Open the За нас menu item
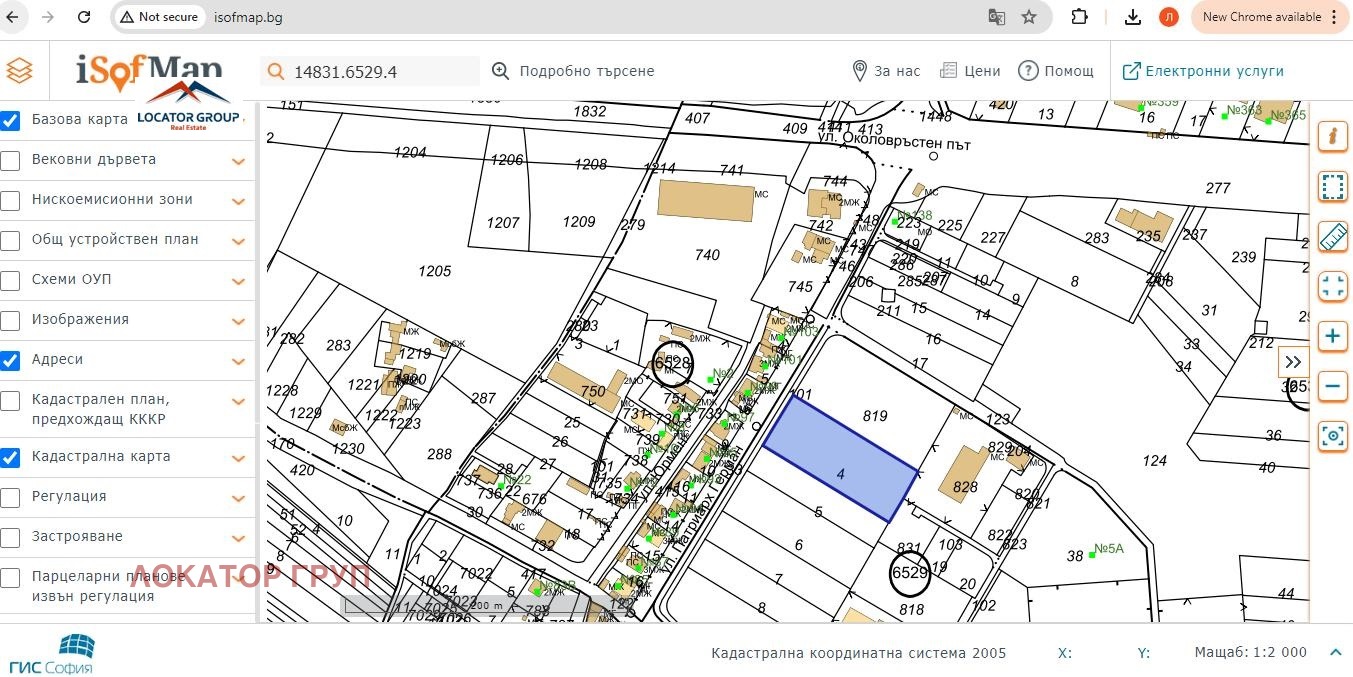This screenshot has height=677, width=1353. click(885, 71)
